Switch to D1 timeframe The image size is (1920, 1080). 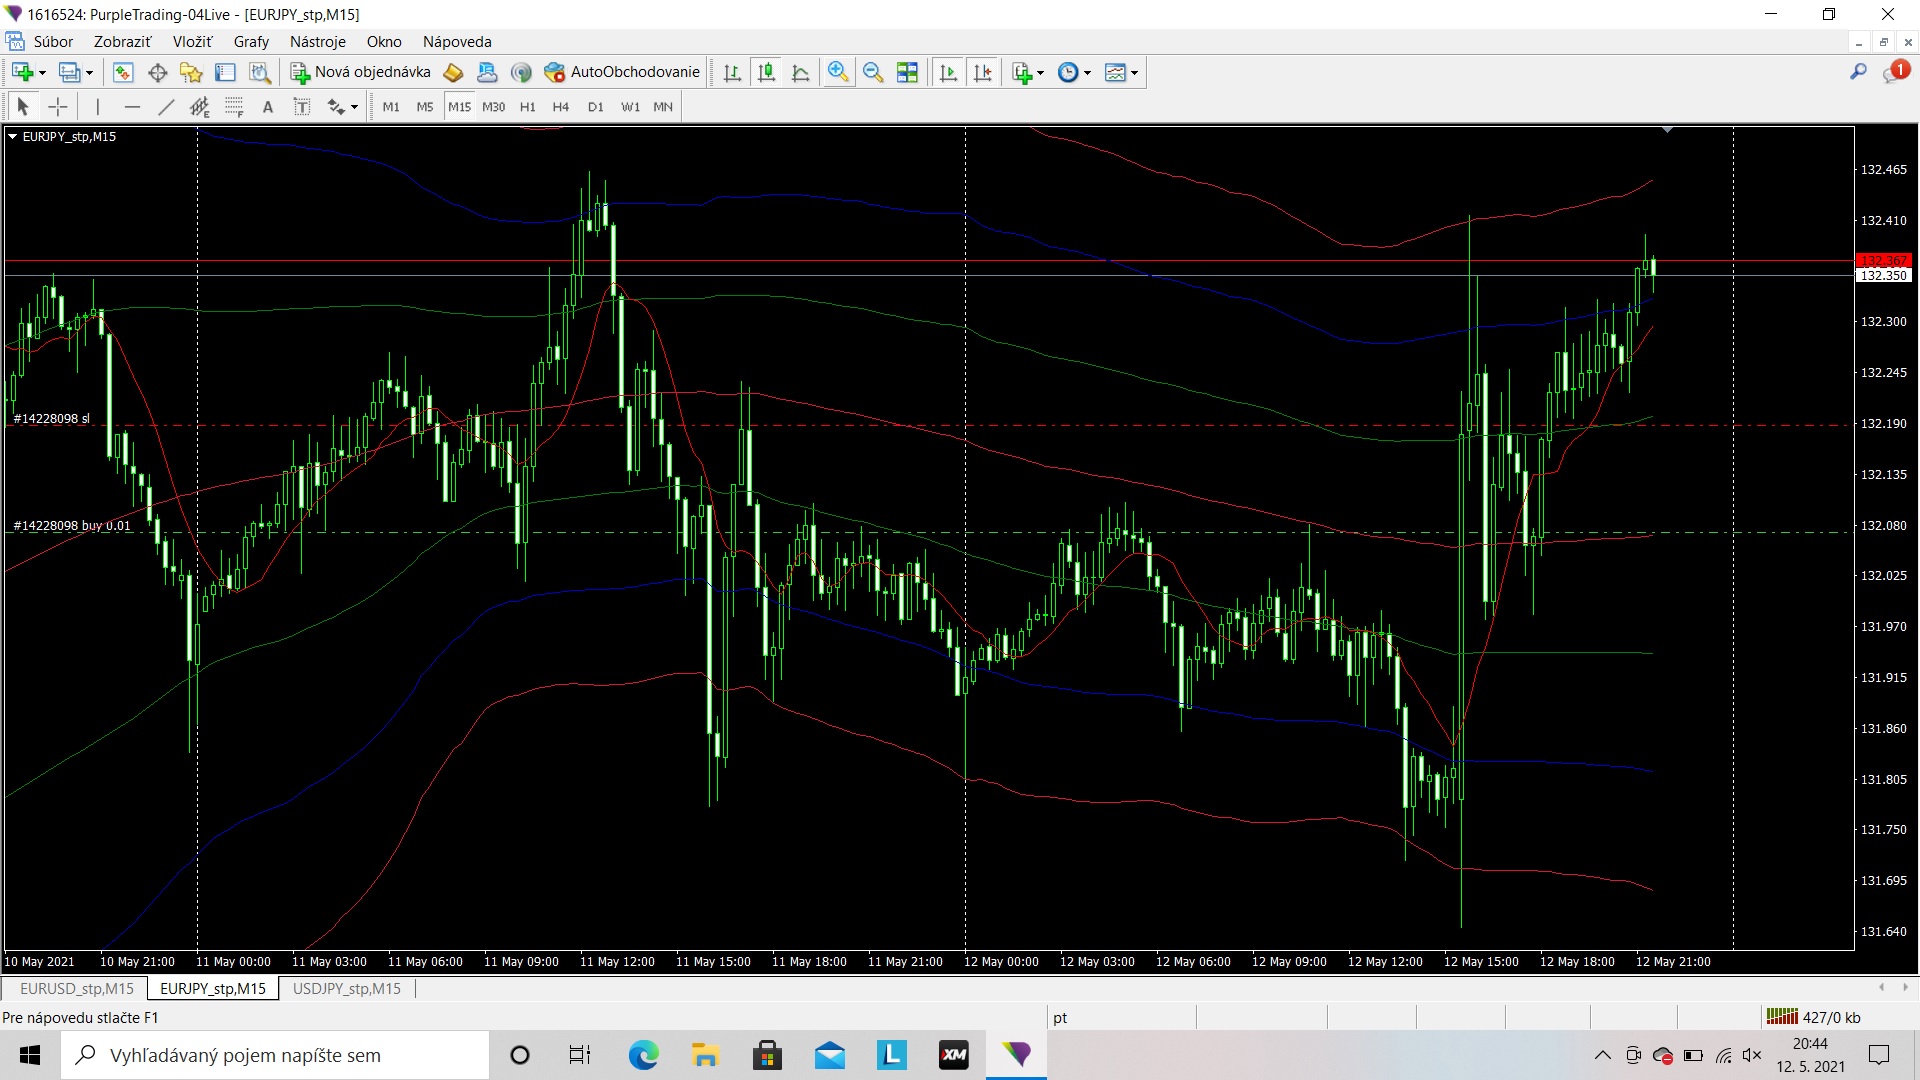(596, 106)
